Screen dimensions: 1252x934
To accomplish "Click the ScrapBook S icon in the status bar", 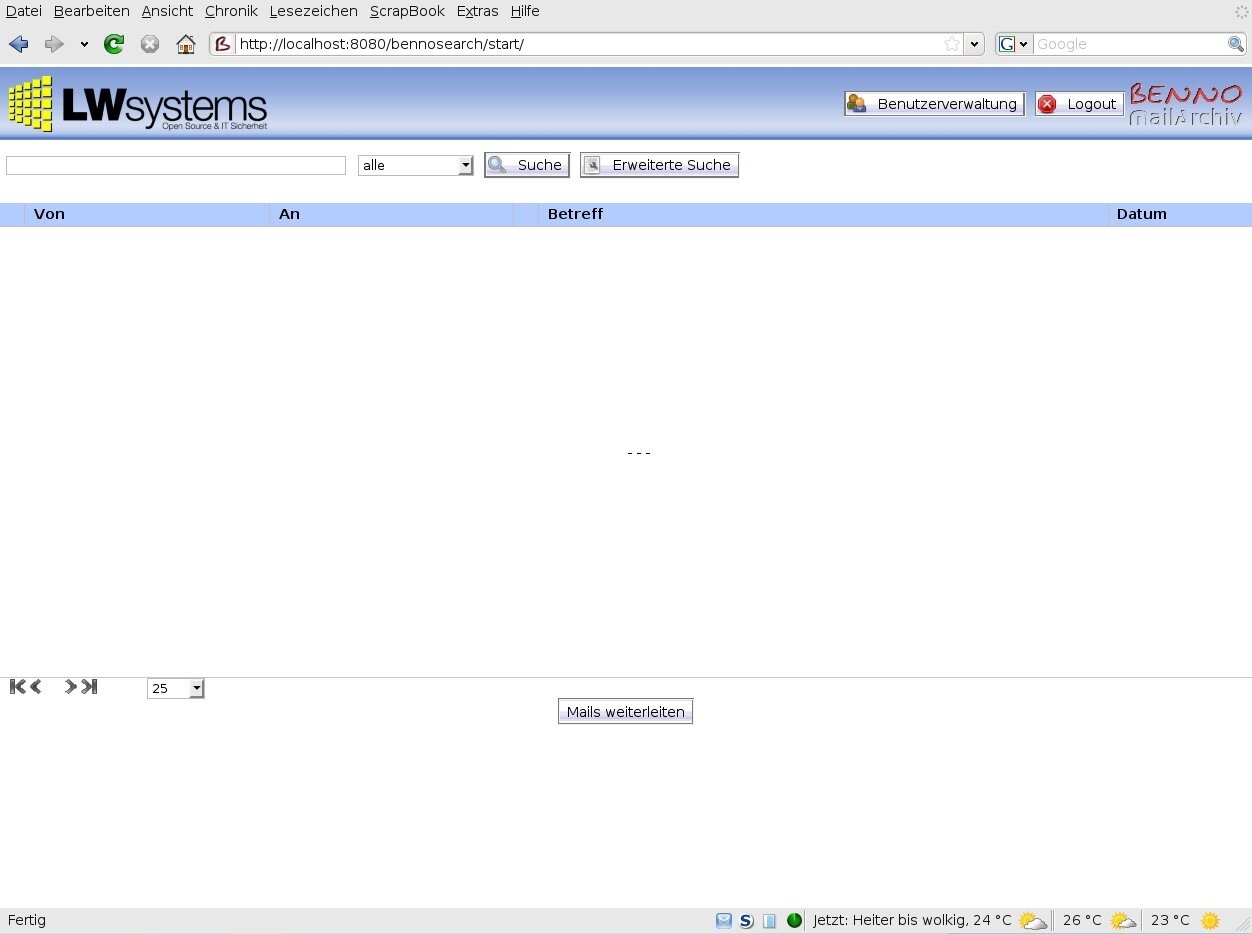I will click(745, 920).
